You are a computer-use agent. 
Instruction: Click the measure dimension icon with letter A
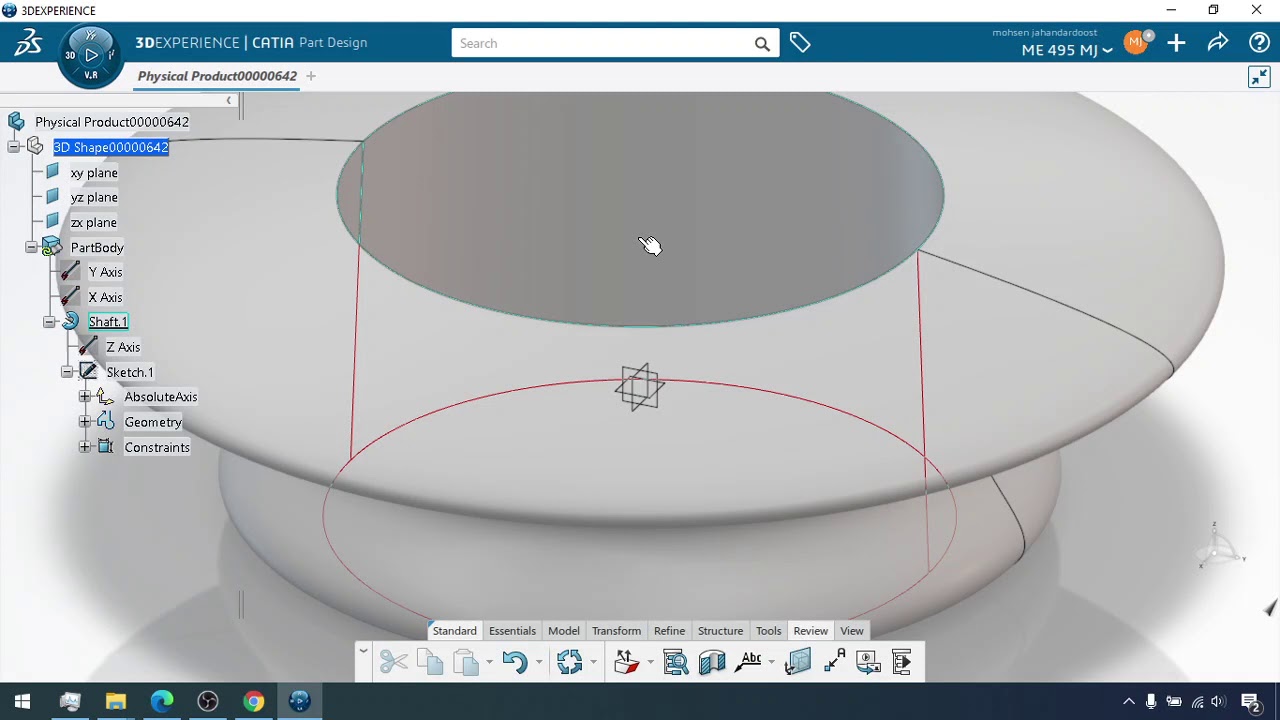pos(835,661)
